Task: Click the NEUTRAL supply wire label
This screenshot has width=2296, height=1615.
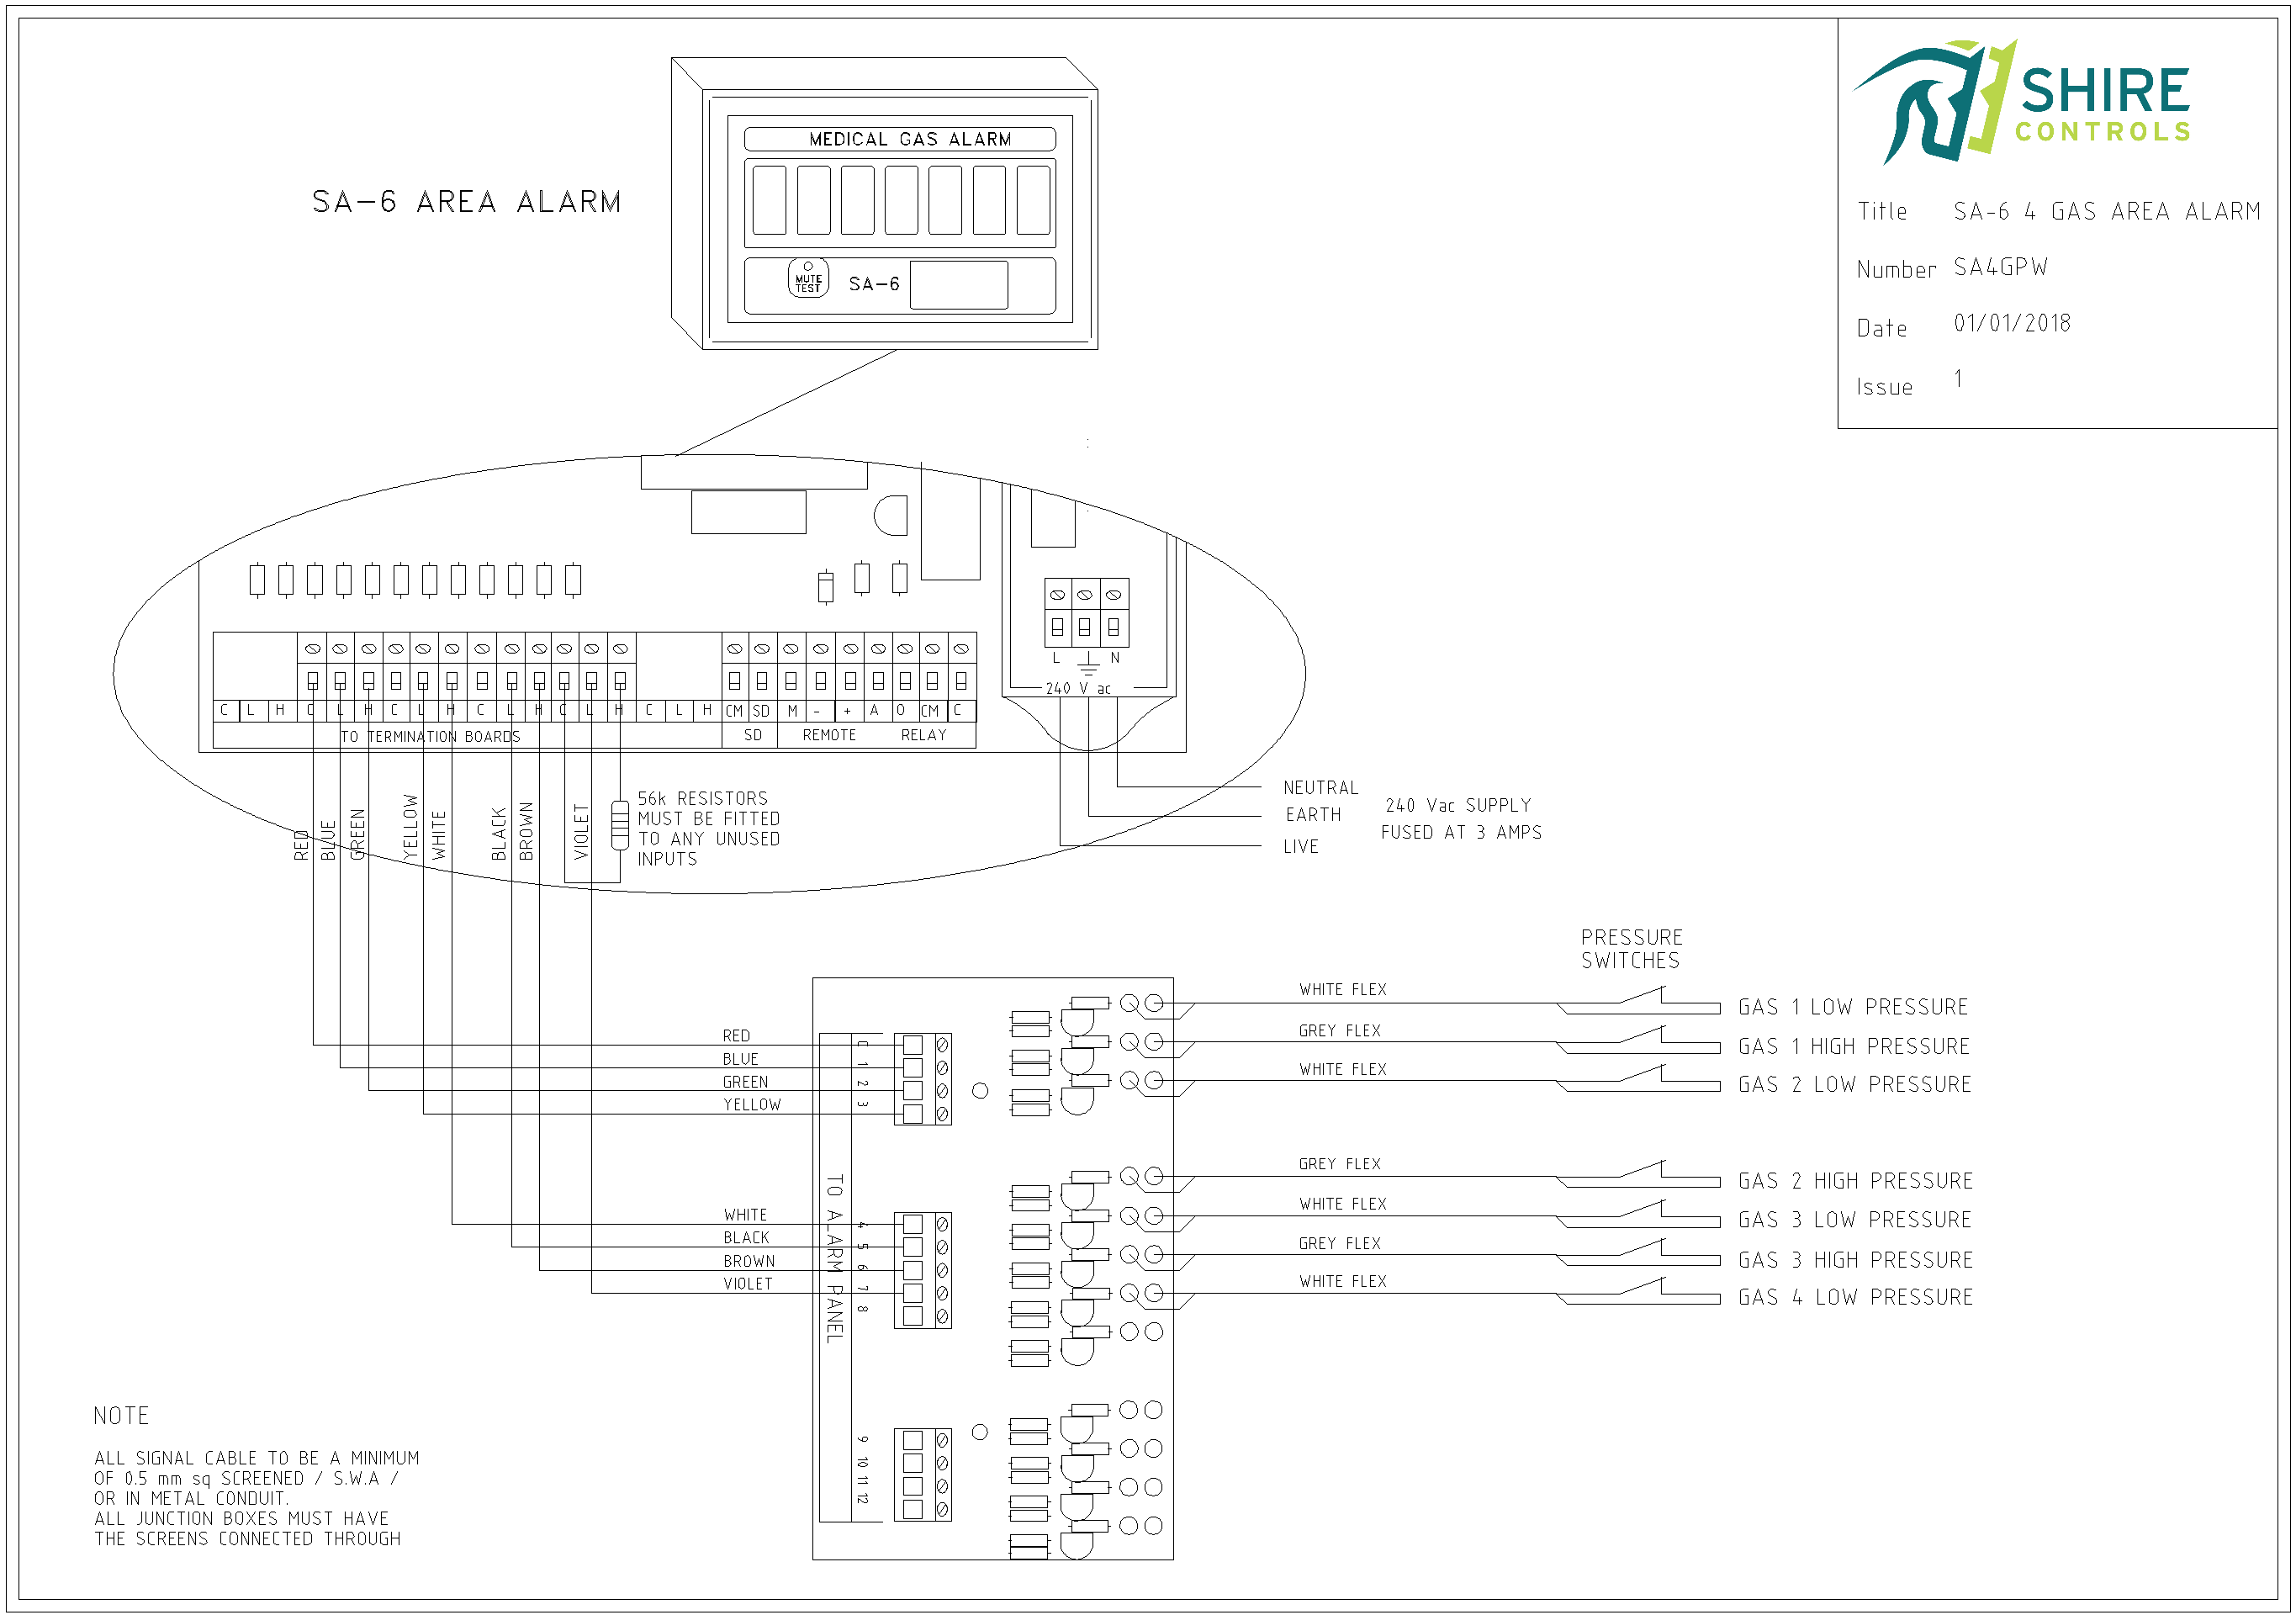Action: click(x=1320, y=788)
